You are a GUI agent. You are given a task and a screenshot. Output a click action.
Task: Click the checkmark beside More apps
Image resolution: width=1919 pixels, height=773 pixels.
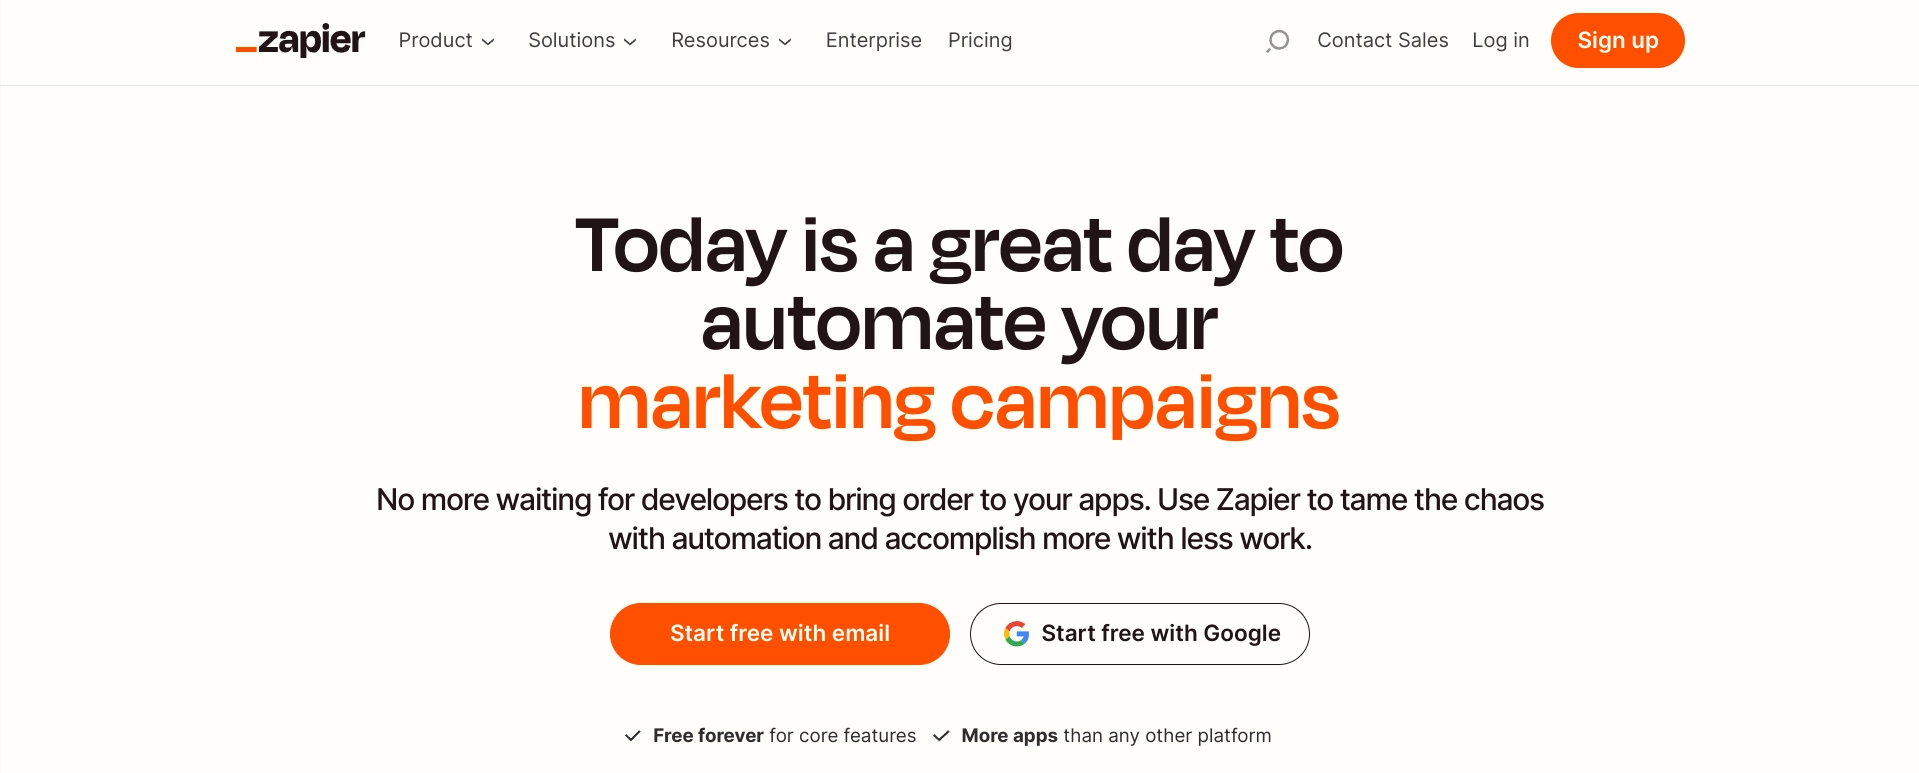pyautogui.click(x=941, y=736)
